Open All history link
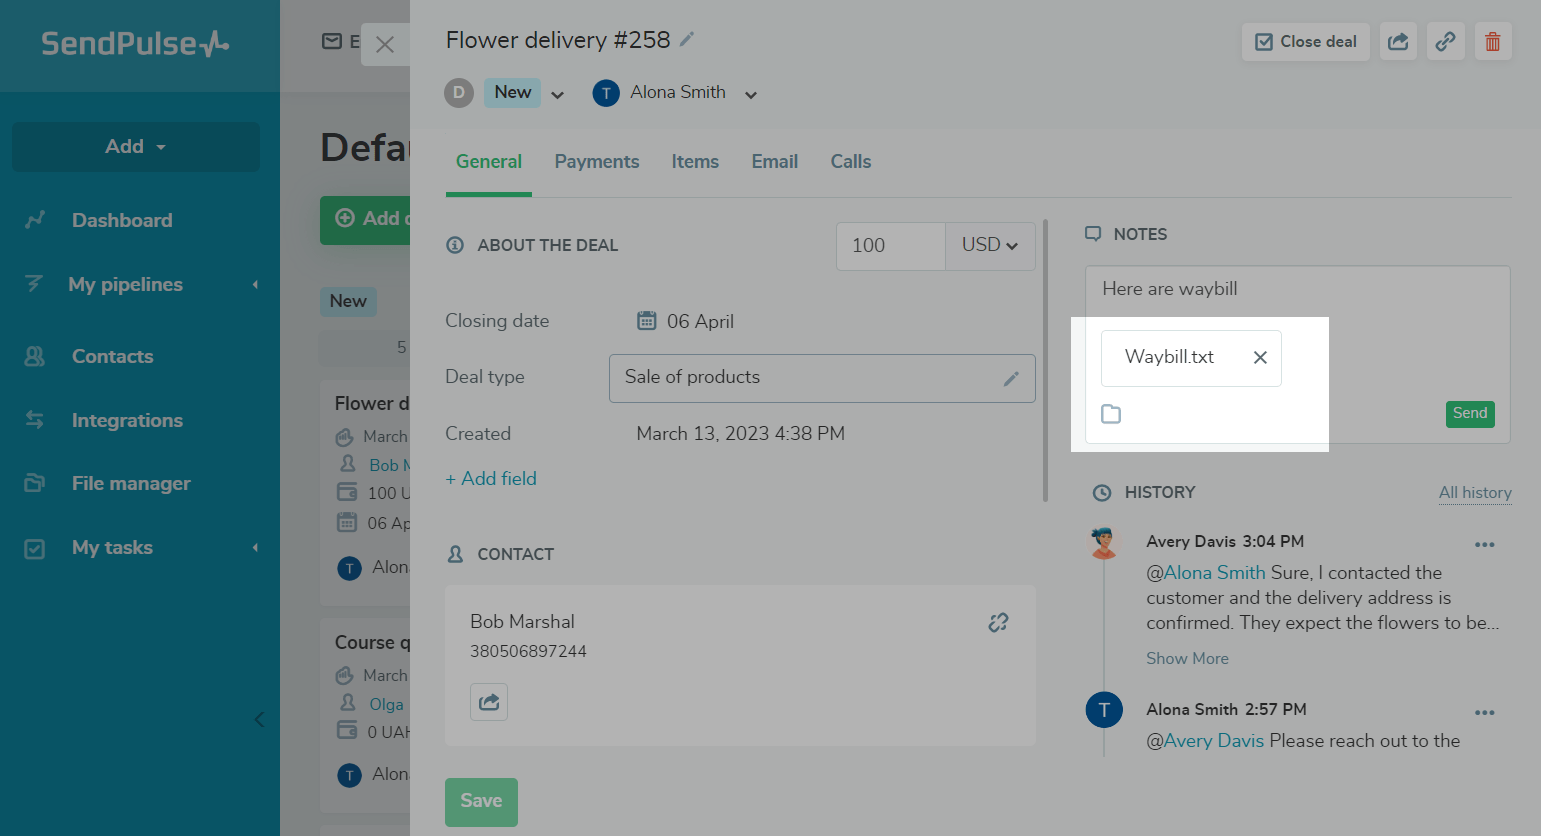1541x836 pixels. 1475,493
